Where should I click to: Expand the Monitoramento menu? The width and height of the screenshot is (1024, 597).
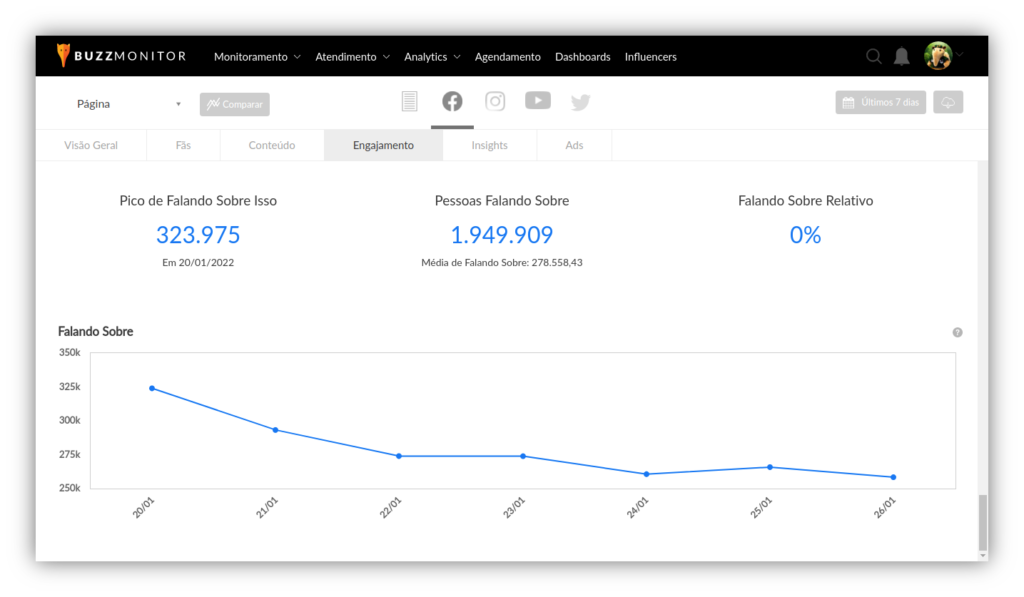pos(257,57)
